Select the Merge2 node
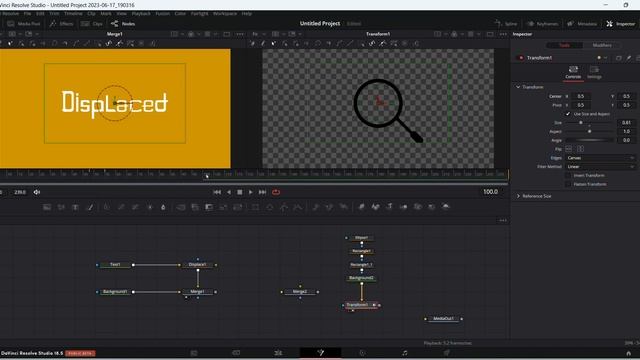Viewport: 640px width, 360px height. [x=300, y=291]
